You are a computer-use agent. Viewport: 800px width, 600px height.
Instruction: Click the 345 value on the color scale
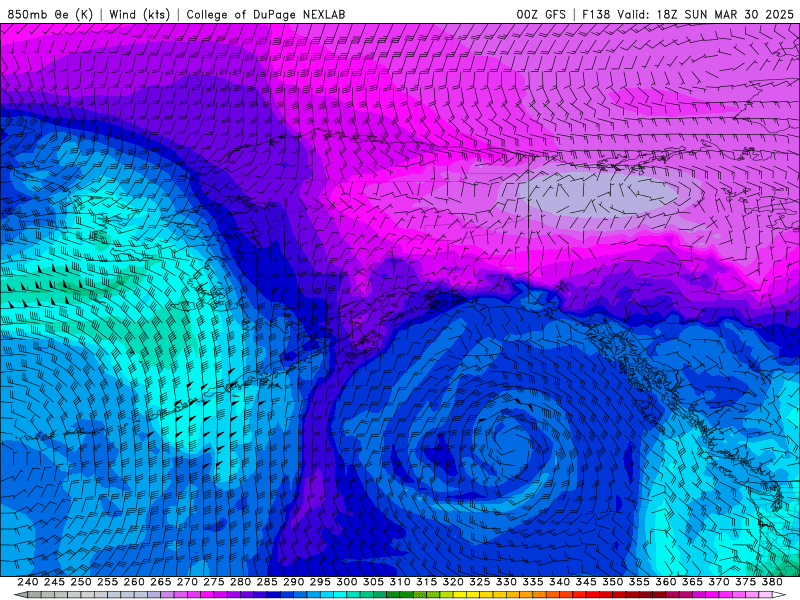[586, 582]
